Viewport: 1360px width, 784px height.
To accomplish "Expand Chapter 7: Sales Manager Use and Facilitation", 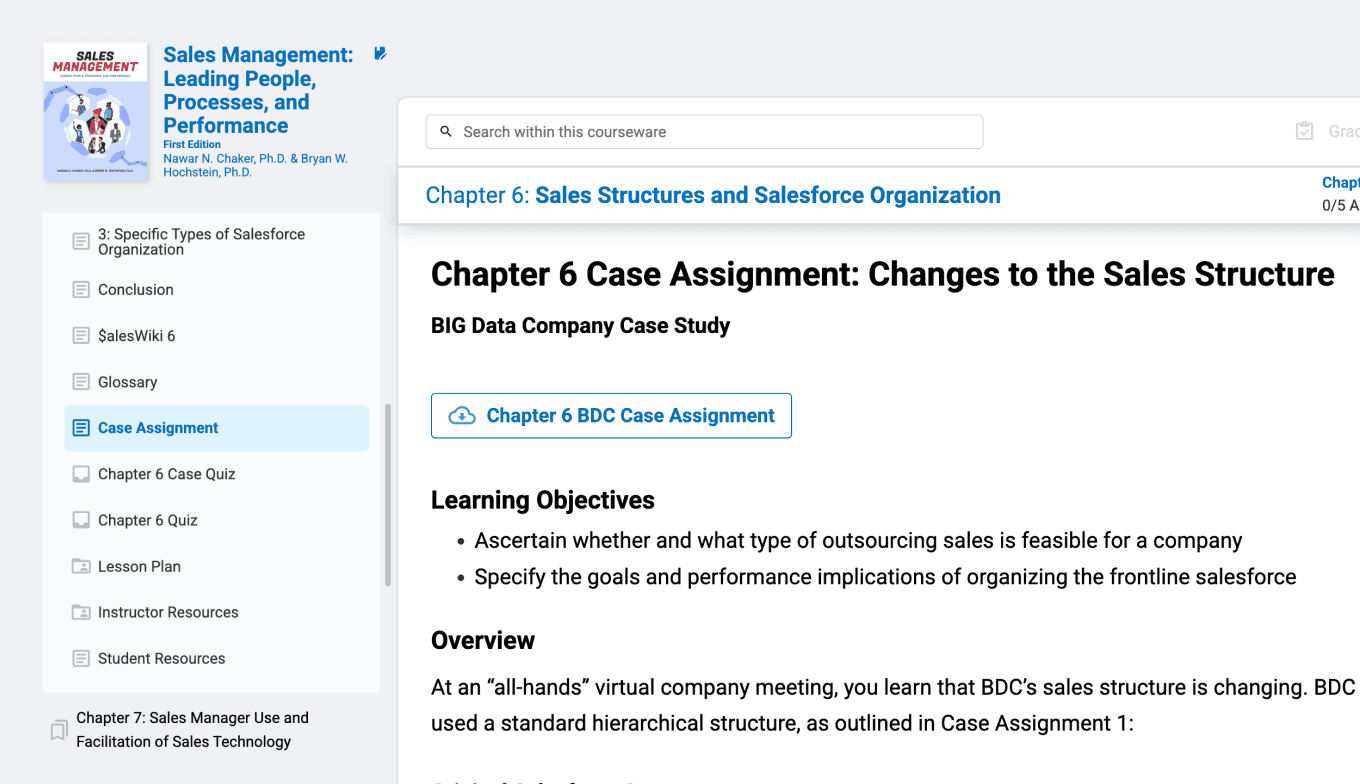I will coord(192,730).
